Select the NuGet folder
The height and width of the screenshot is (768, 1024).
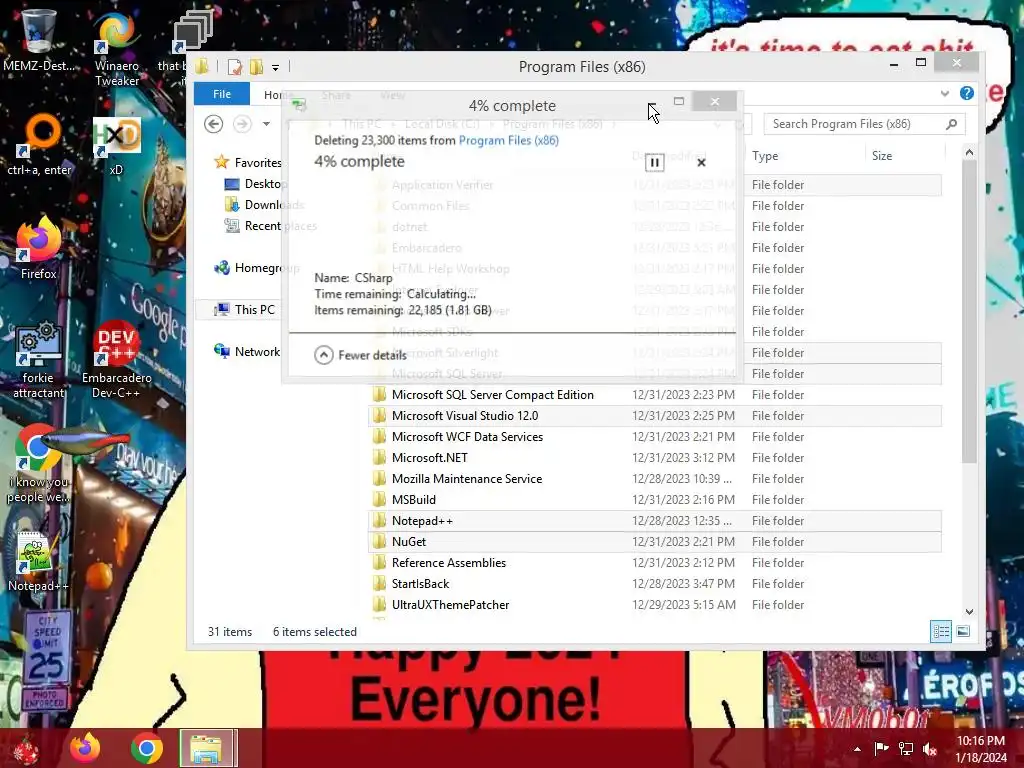[x=655, y=541]
